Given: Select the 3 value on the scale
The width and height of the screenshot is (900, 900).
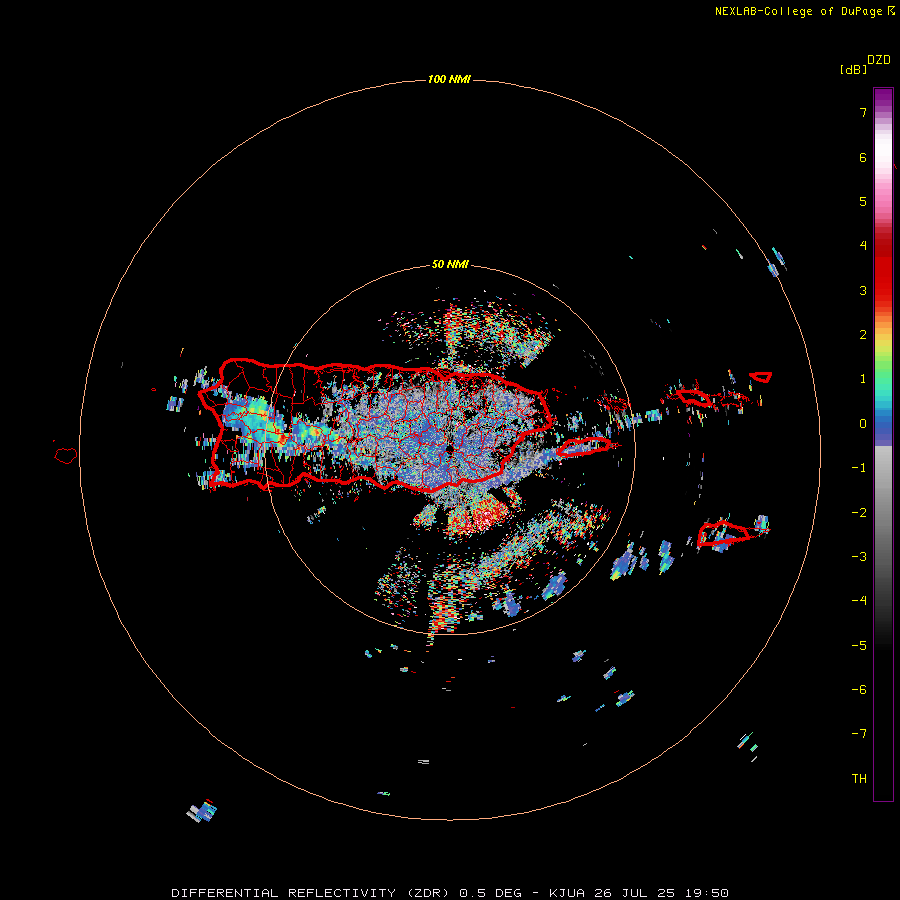Looking at the screenshot, I should [x=863, y=290].
